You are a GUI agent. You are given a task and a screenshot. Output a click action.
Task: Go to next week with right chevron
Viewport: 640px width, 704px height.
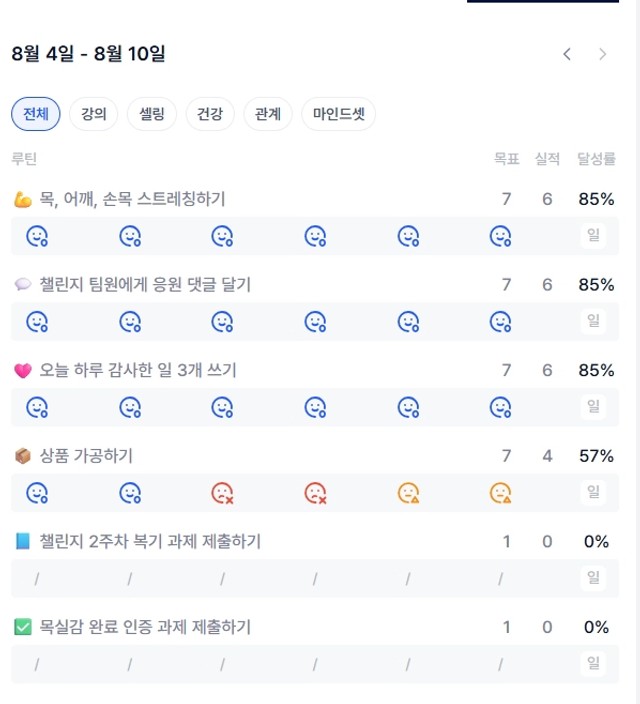603,54
